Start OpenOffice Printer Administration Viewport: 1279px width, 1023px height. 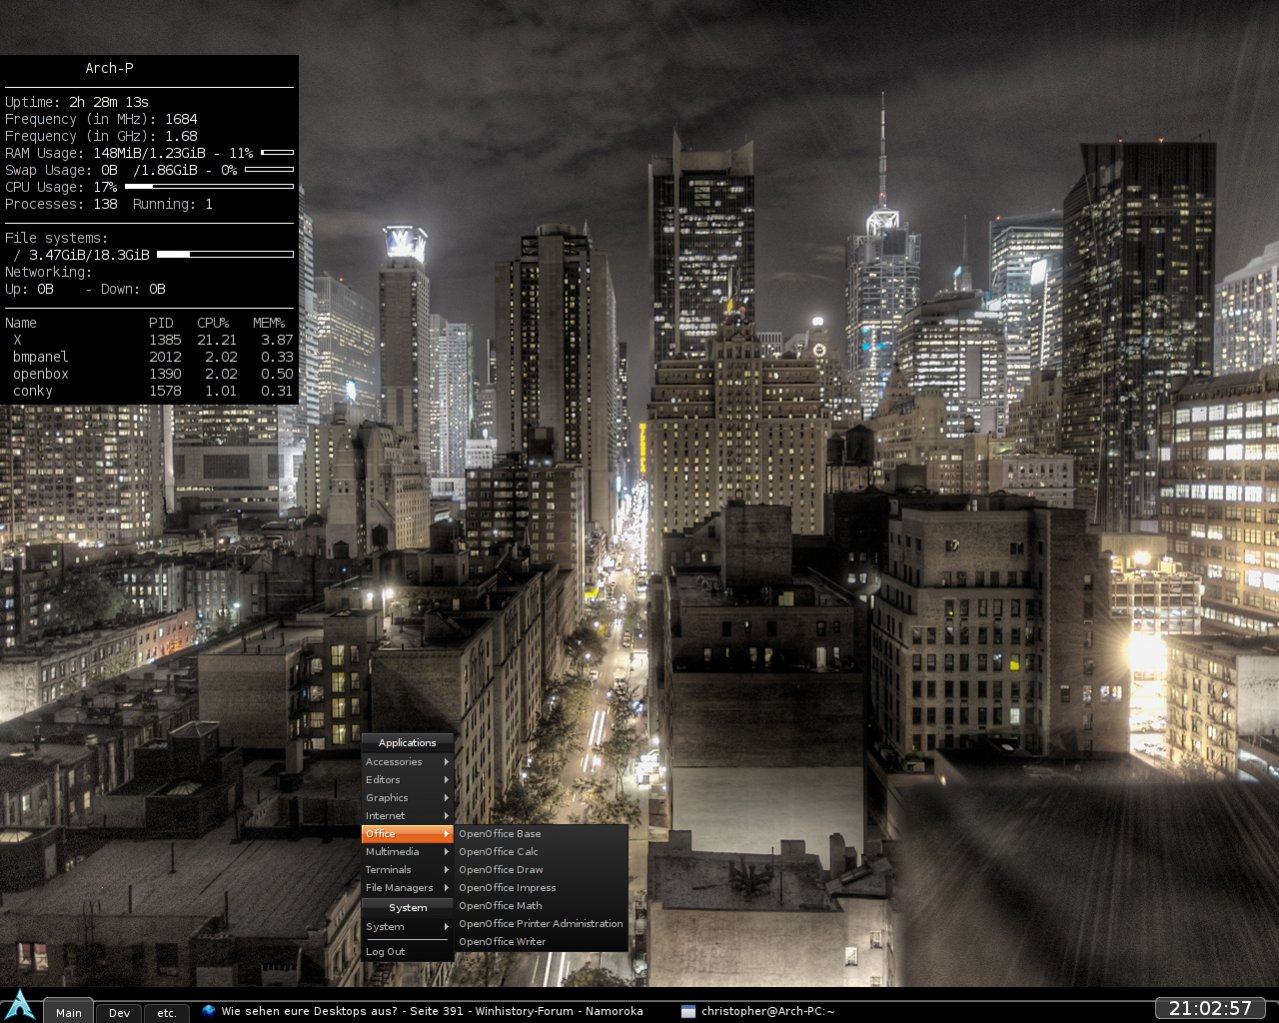tap(540, 924)
